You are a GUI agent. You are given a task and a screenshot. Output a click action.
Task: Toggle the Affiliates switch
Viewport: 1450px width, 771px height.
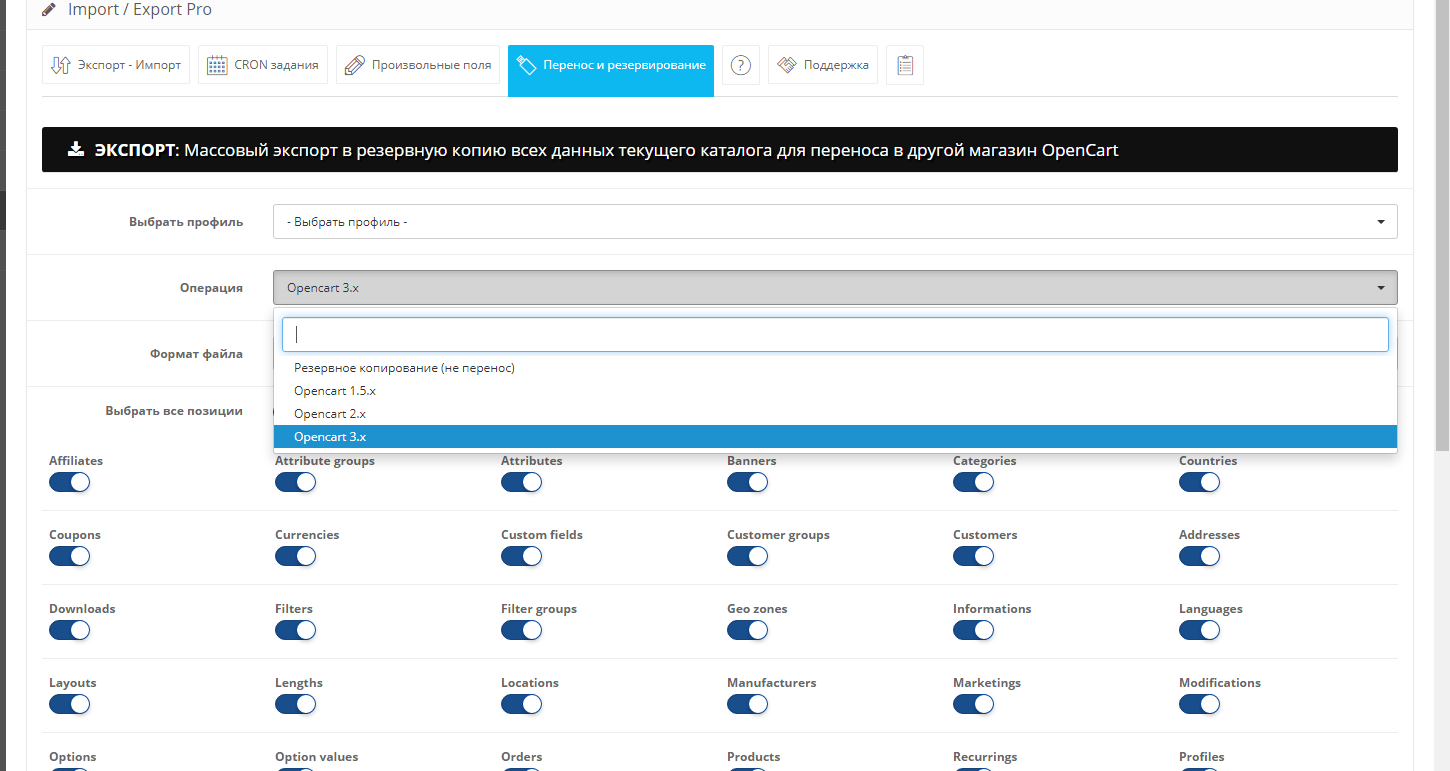tap(69, 482)
